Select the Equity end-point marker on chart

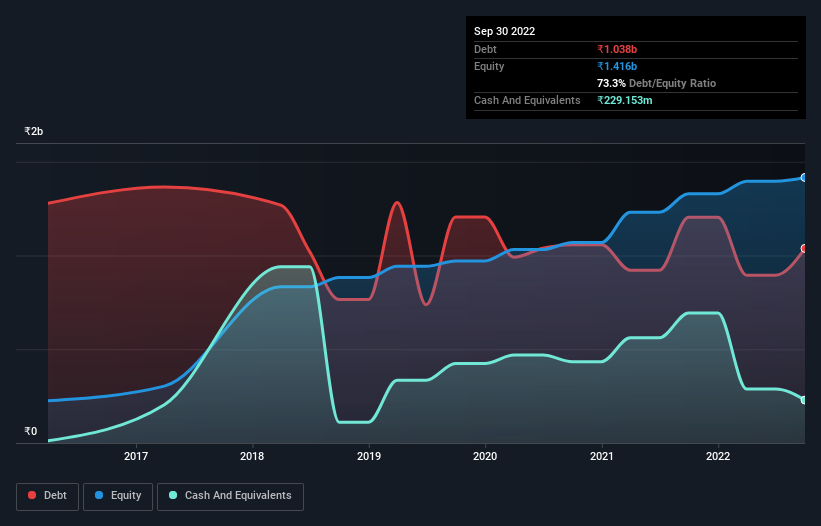tap(804, 178)
